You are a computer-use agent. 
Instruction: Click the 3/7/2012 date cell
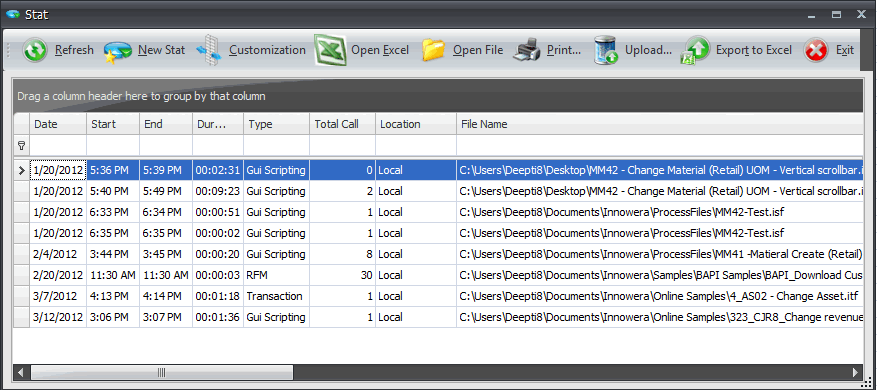click(x=58, y=296)
